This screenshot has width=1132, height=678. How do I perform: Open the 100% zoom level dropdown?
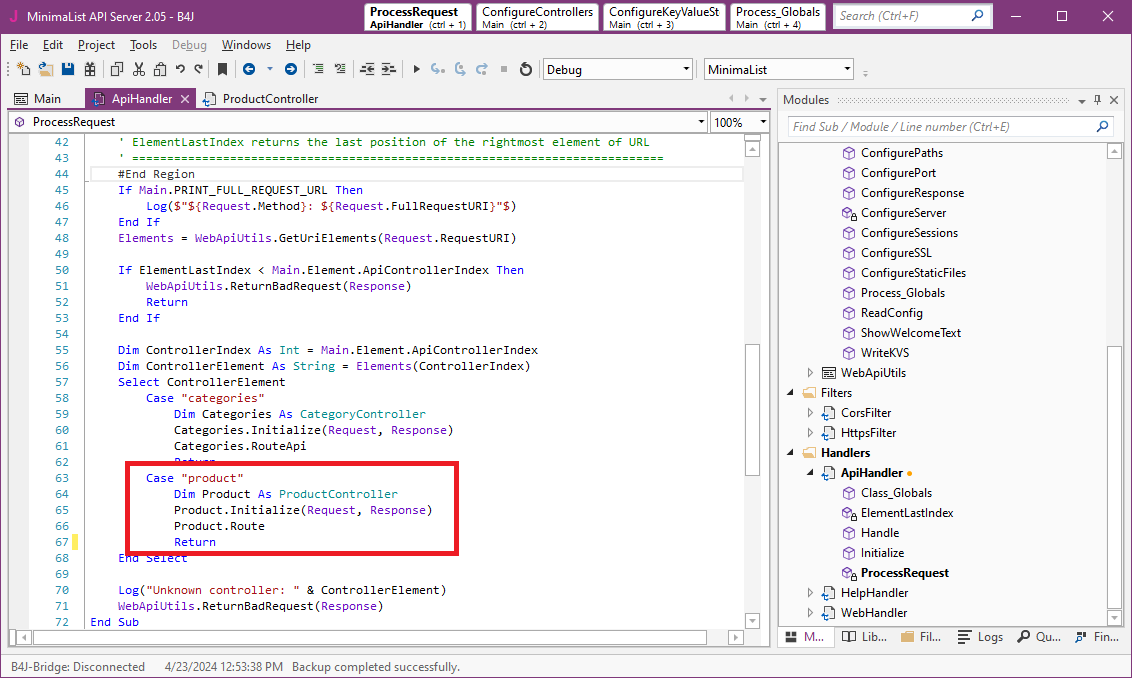click(x=763, y=122)
